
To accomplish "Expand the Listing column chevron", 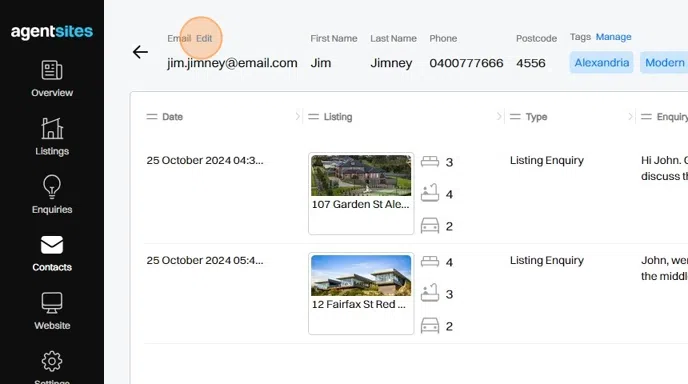I will pyautogui.click(x=499, y=116).
